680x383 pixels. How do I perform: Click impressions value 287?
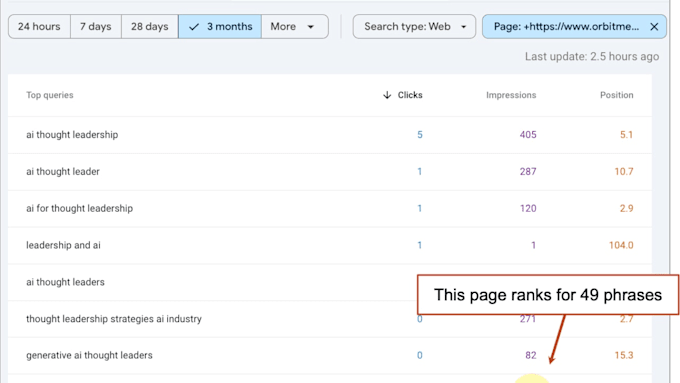click(x=528, y=171)
